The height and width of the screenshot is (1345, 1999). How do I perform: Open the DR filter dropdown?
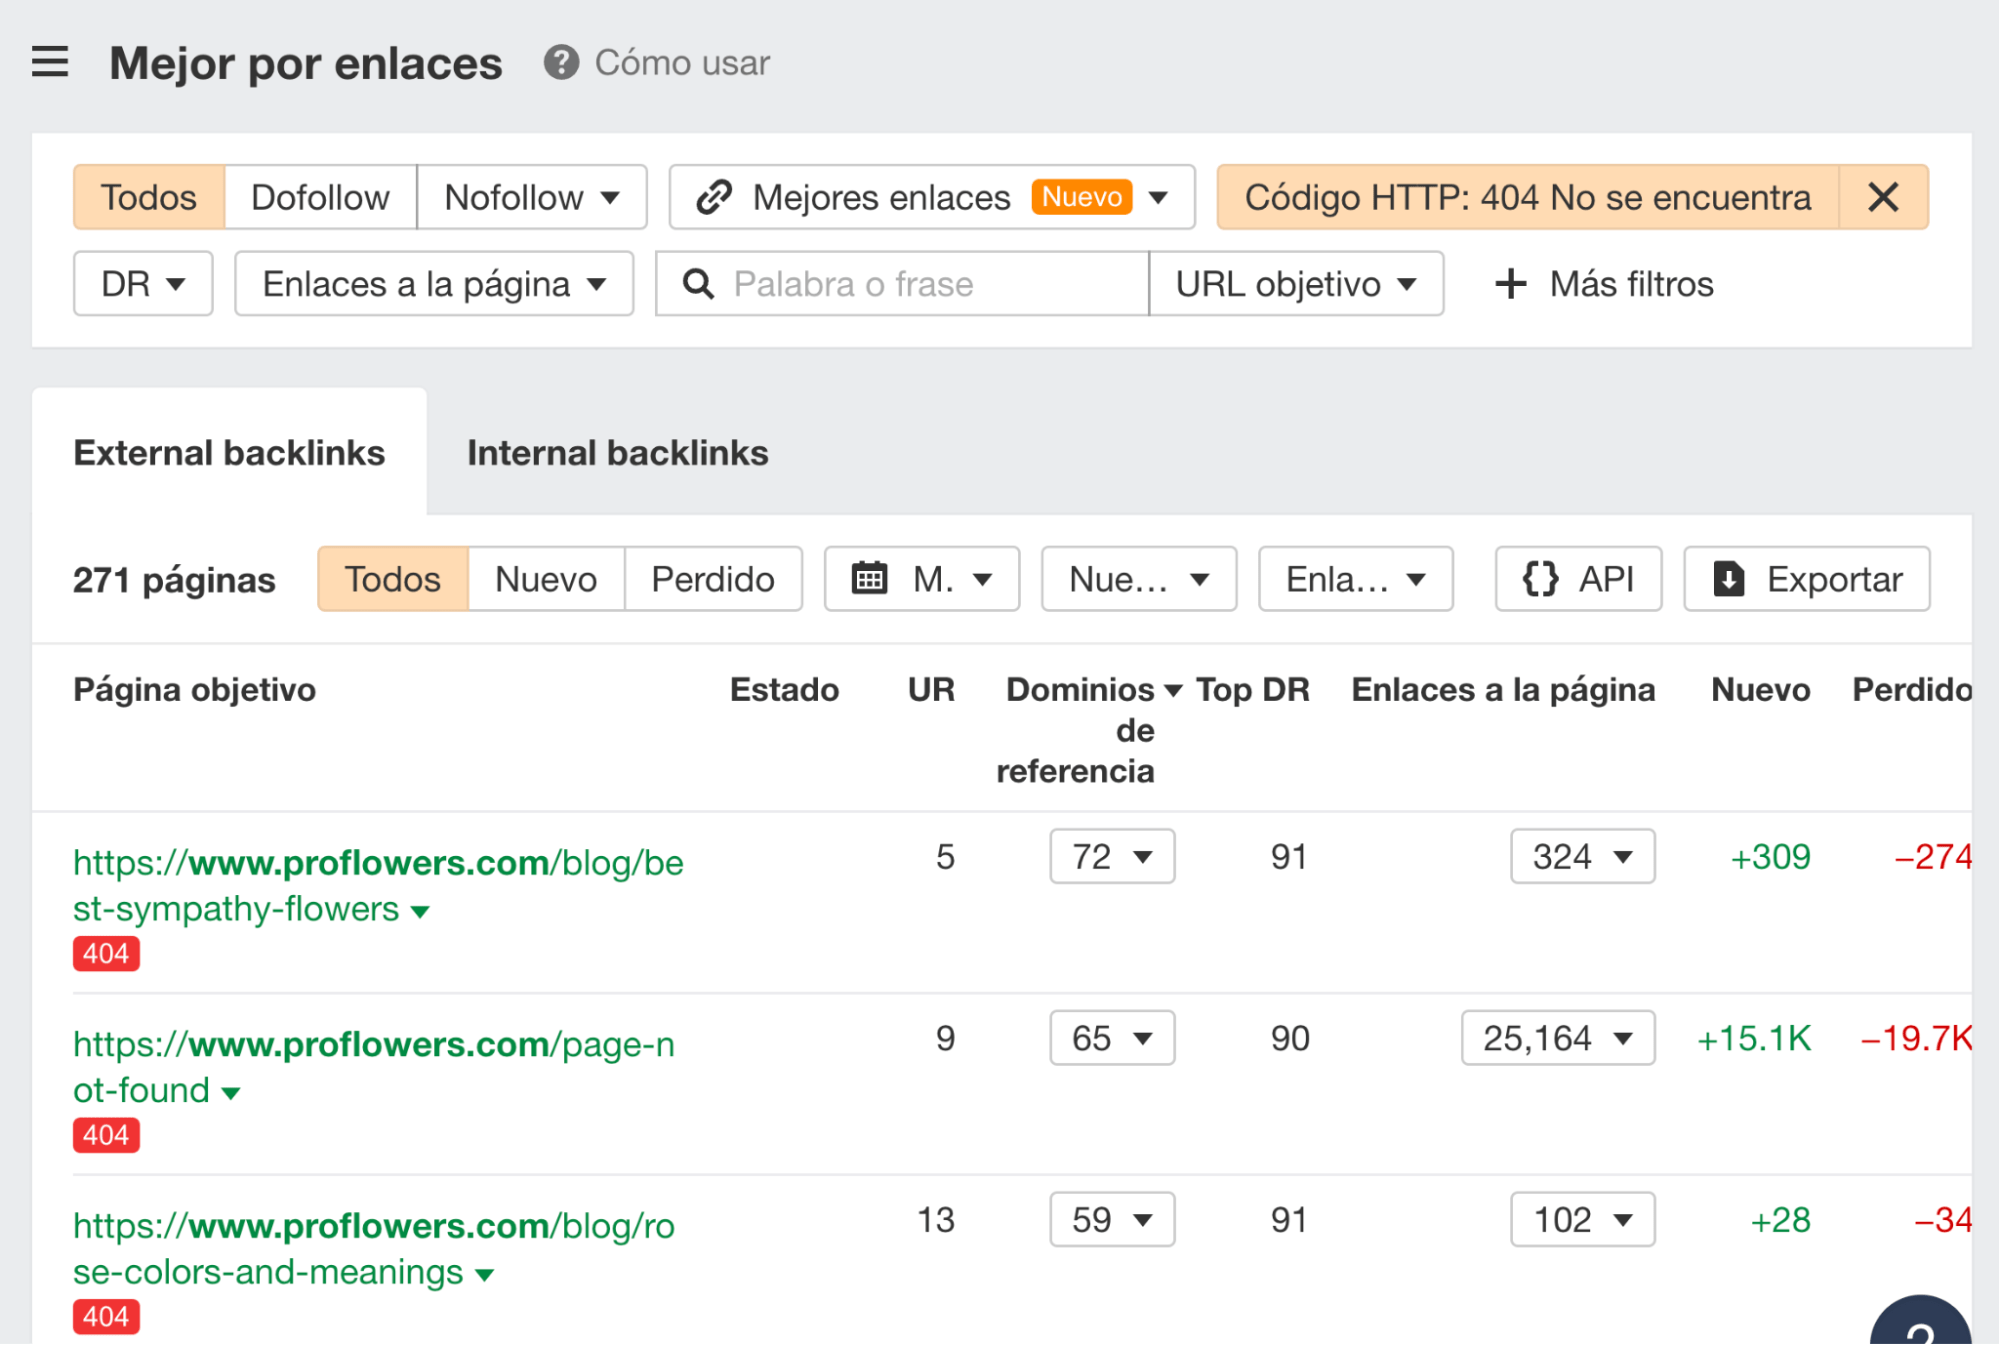[x=141, y=283]
